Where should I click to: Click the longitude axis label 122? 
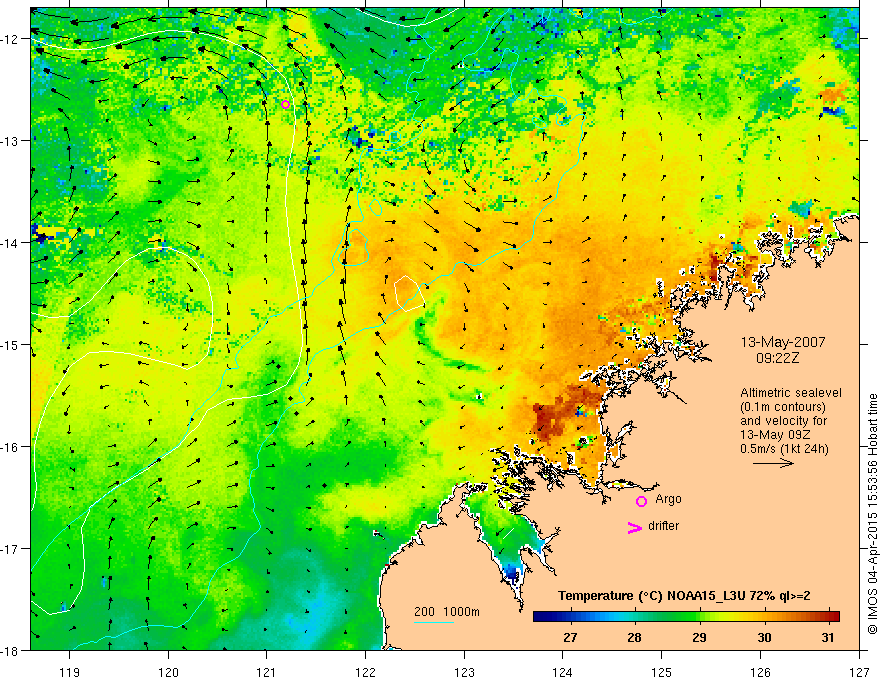(365, 672)
